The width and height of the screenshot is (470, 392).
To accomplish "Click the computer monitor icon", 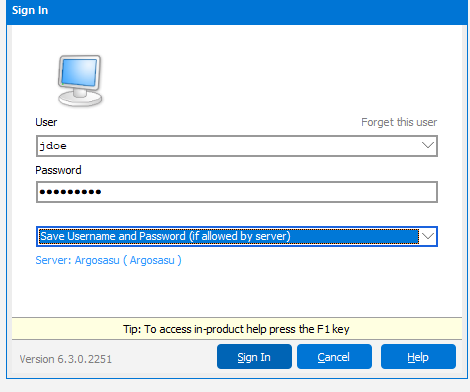I will click(80, 81).
